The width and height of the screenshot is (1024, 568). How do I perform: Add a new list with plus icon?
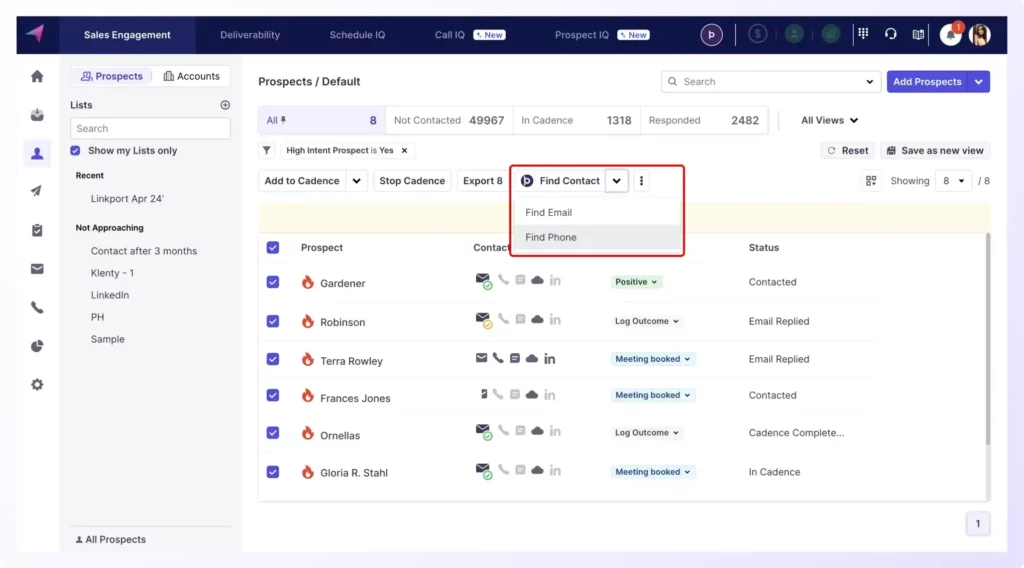click(225, 105)
